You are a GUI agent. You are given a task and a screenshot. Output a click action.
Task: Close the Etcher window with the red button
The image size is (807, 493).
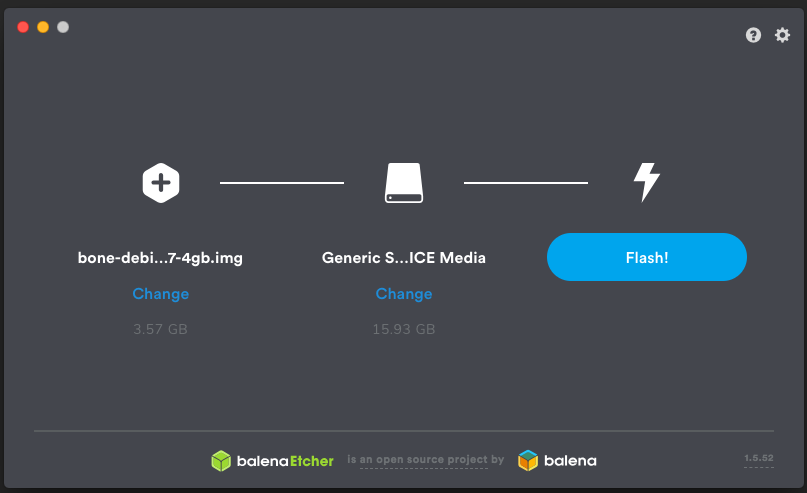23,27
